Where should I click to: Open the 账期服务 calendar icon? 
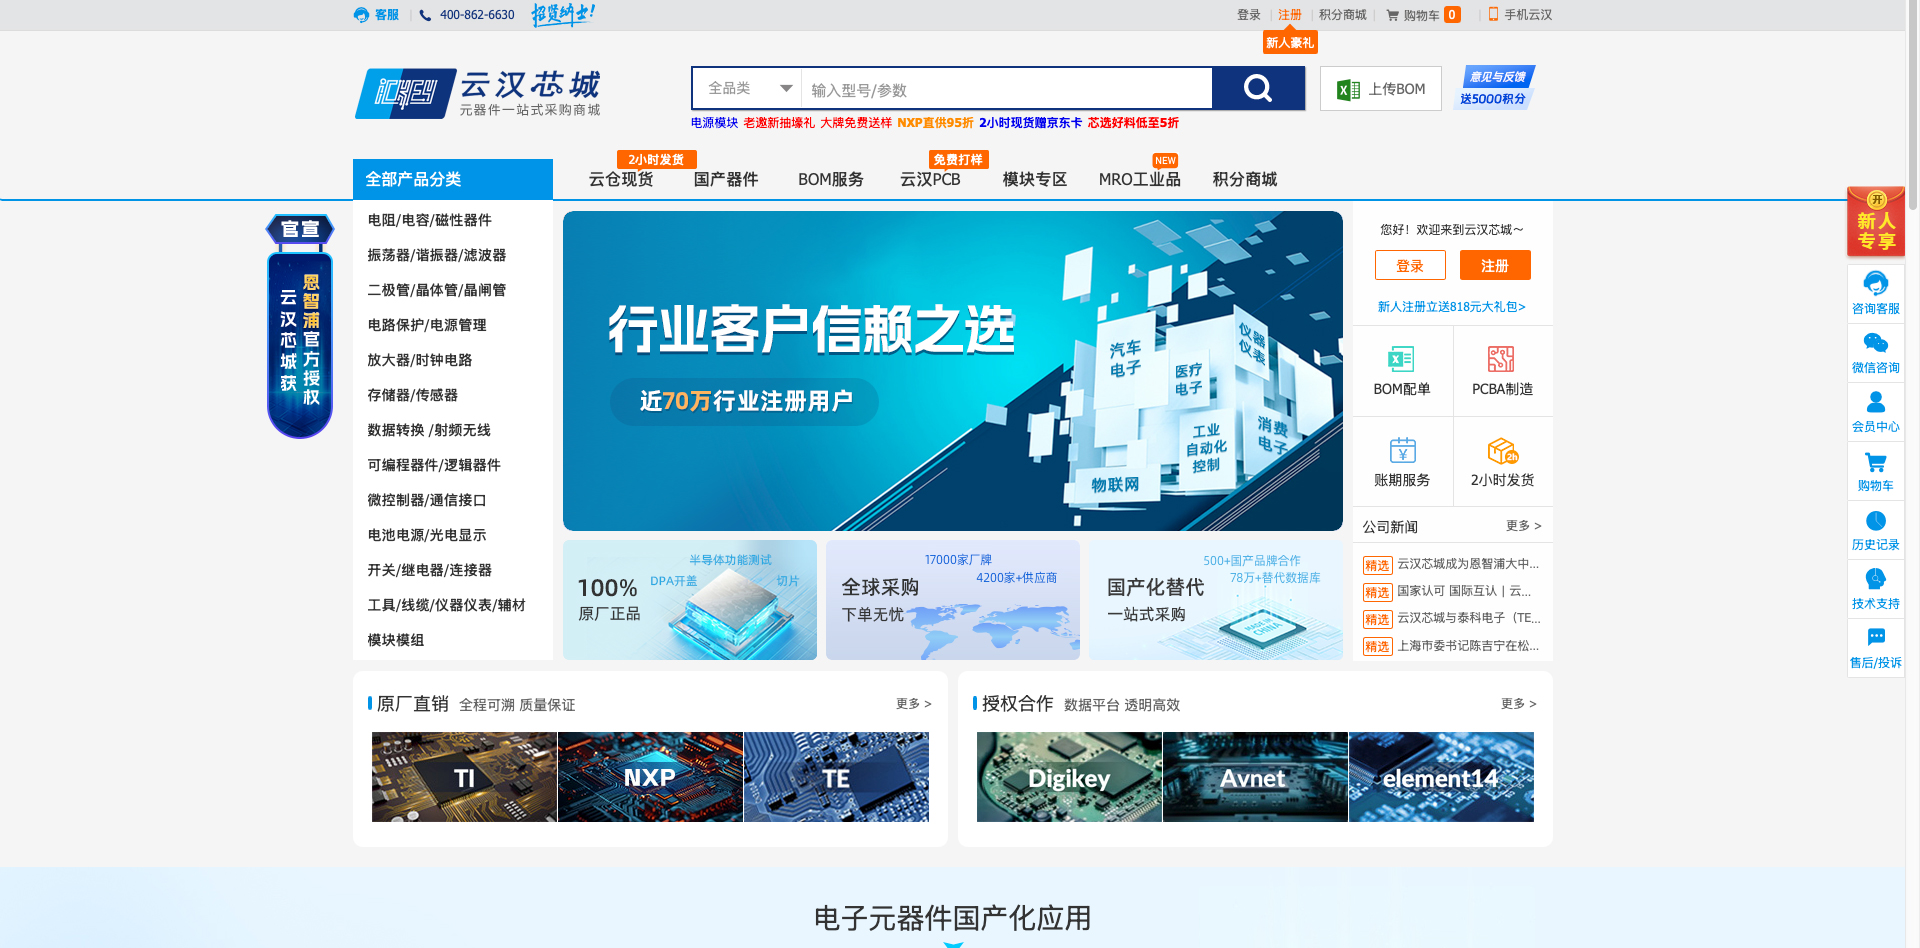coord(1402,450)
